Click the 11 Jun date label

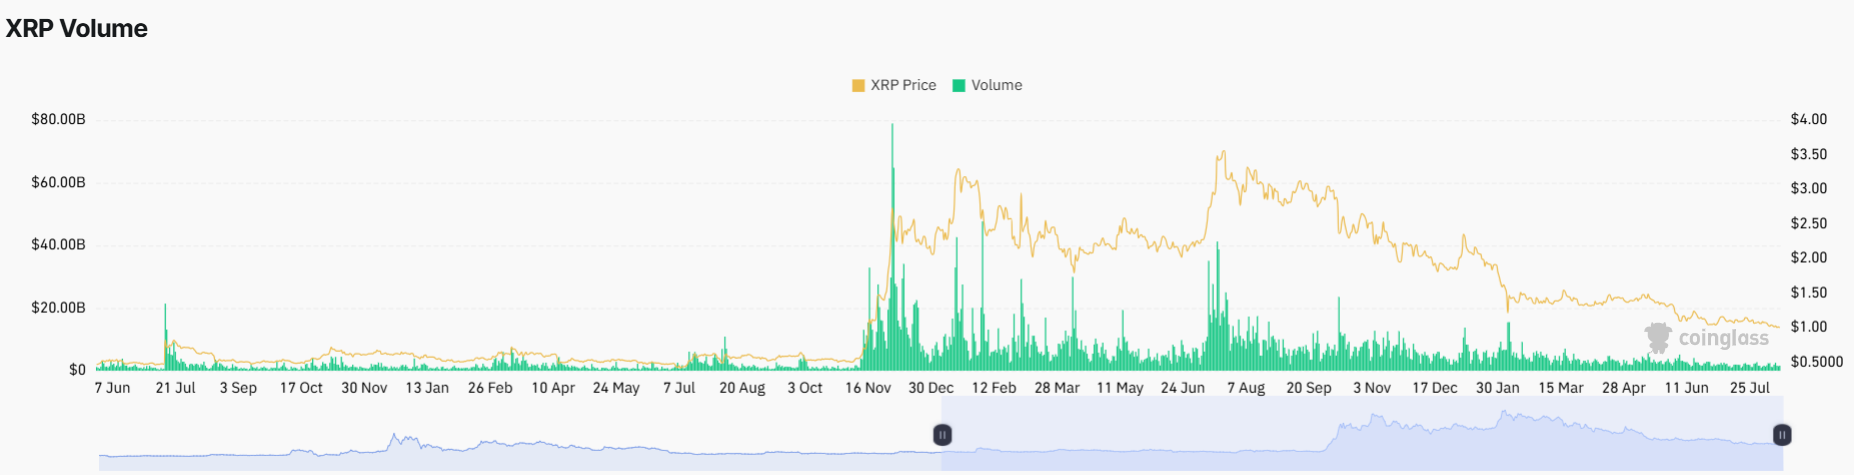pos(1687,388)
